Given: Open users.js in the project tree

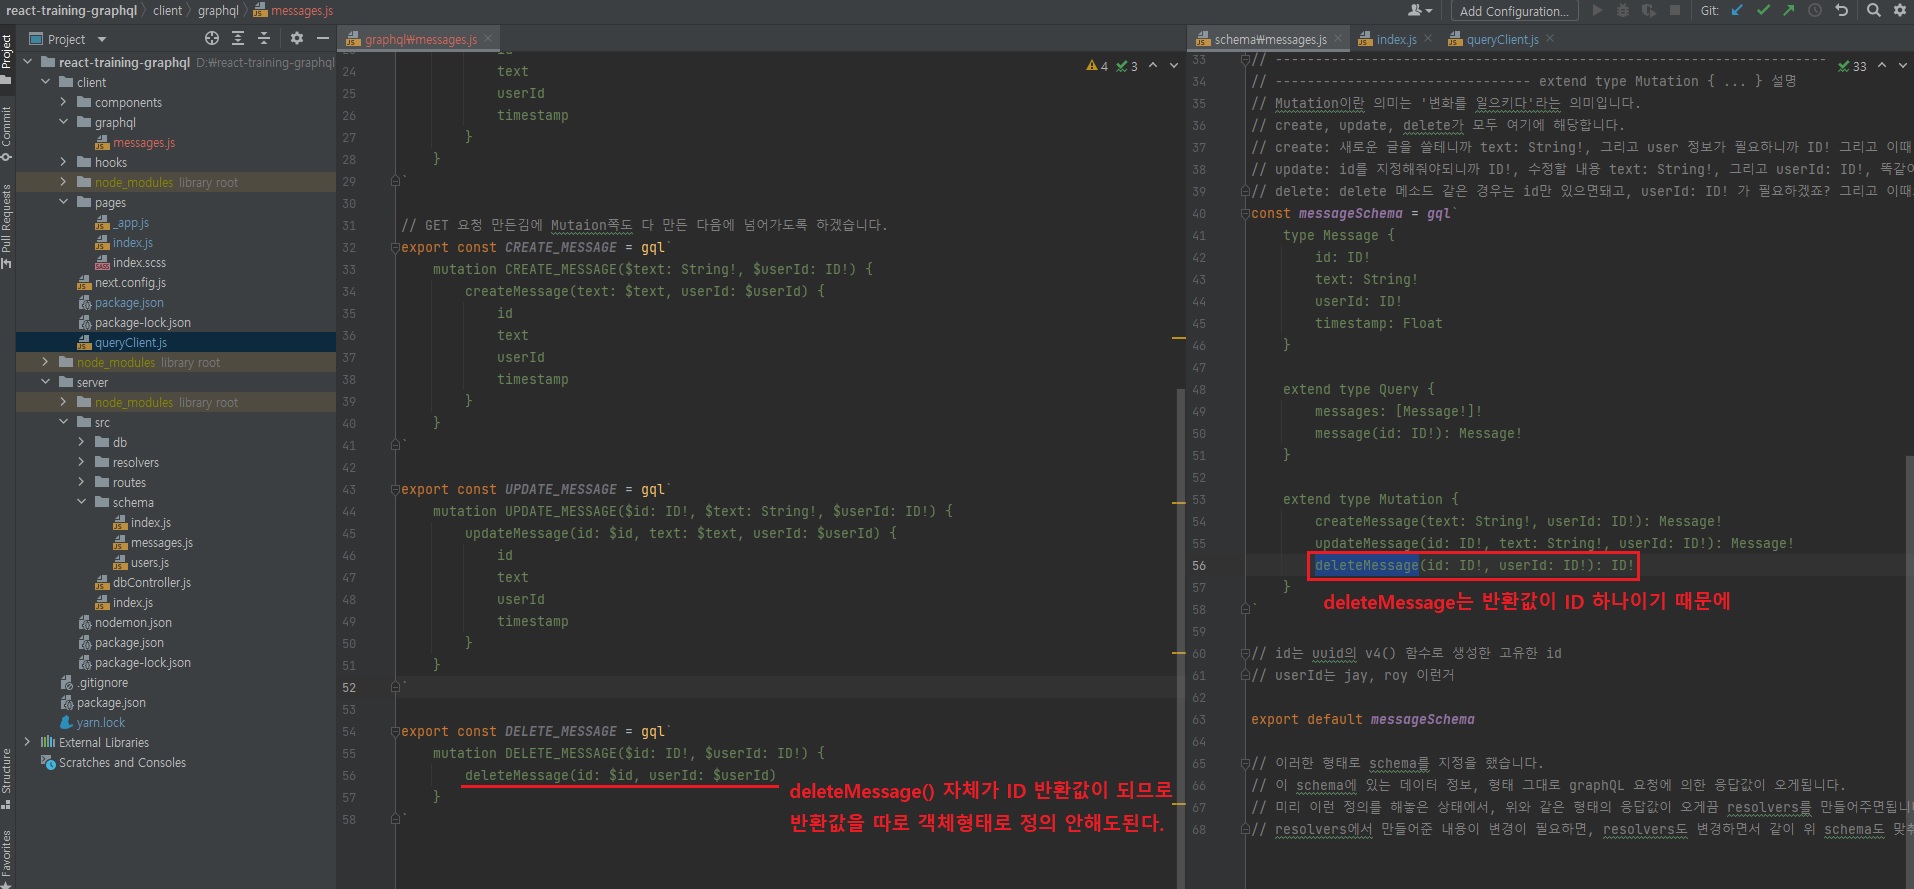Looking at the screenshot, I should pyautogui.click(x=149, y=563).
